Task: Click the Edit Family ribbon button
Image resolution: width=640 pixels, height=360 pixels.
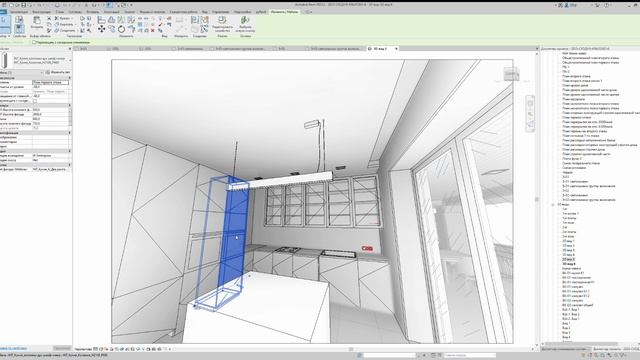Action: pyautogui.click(x=222, y=24)
